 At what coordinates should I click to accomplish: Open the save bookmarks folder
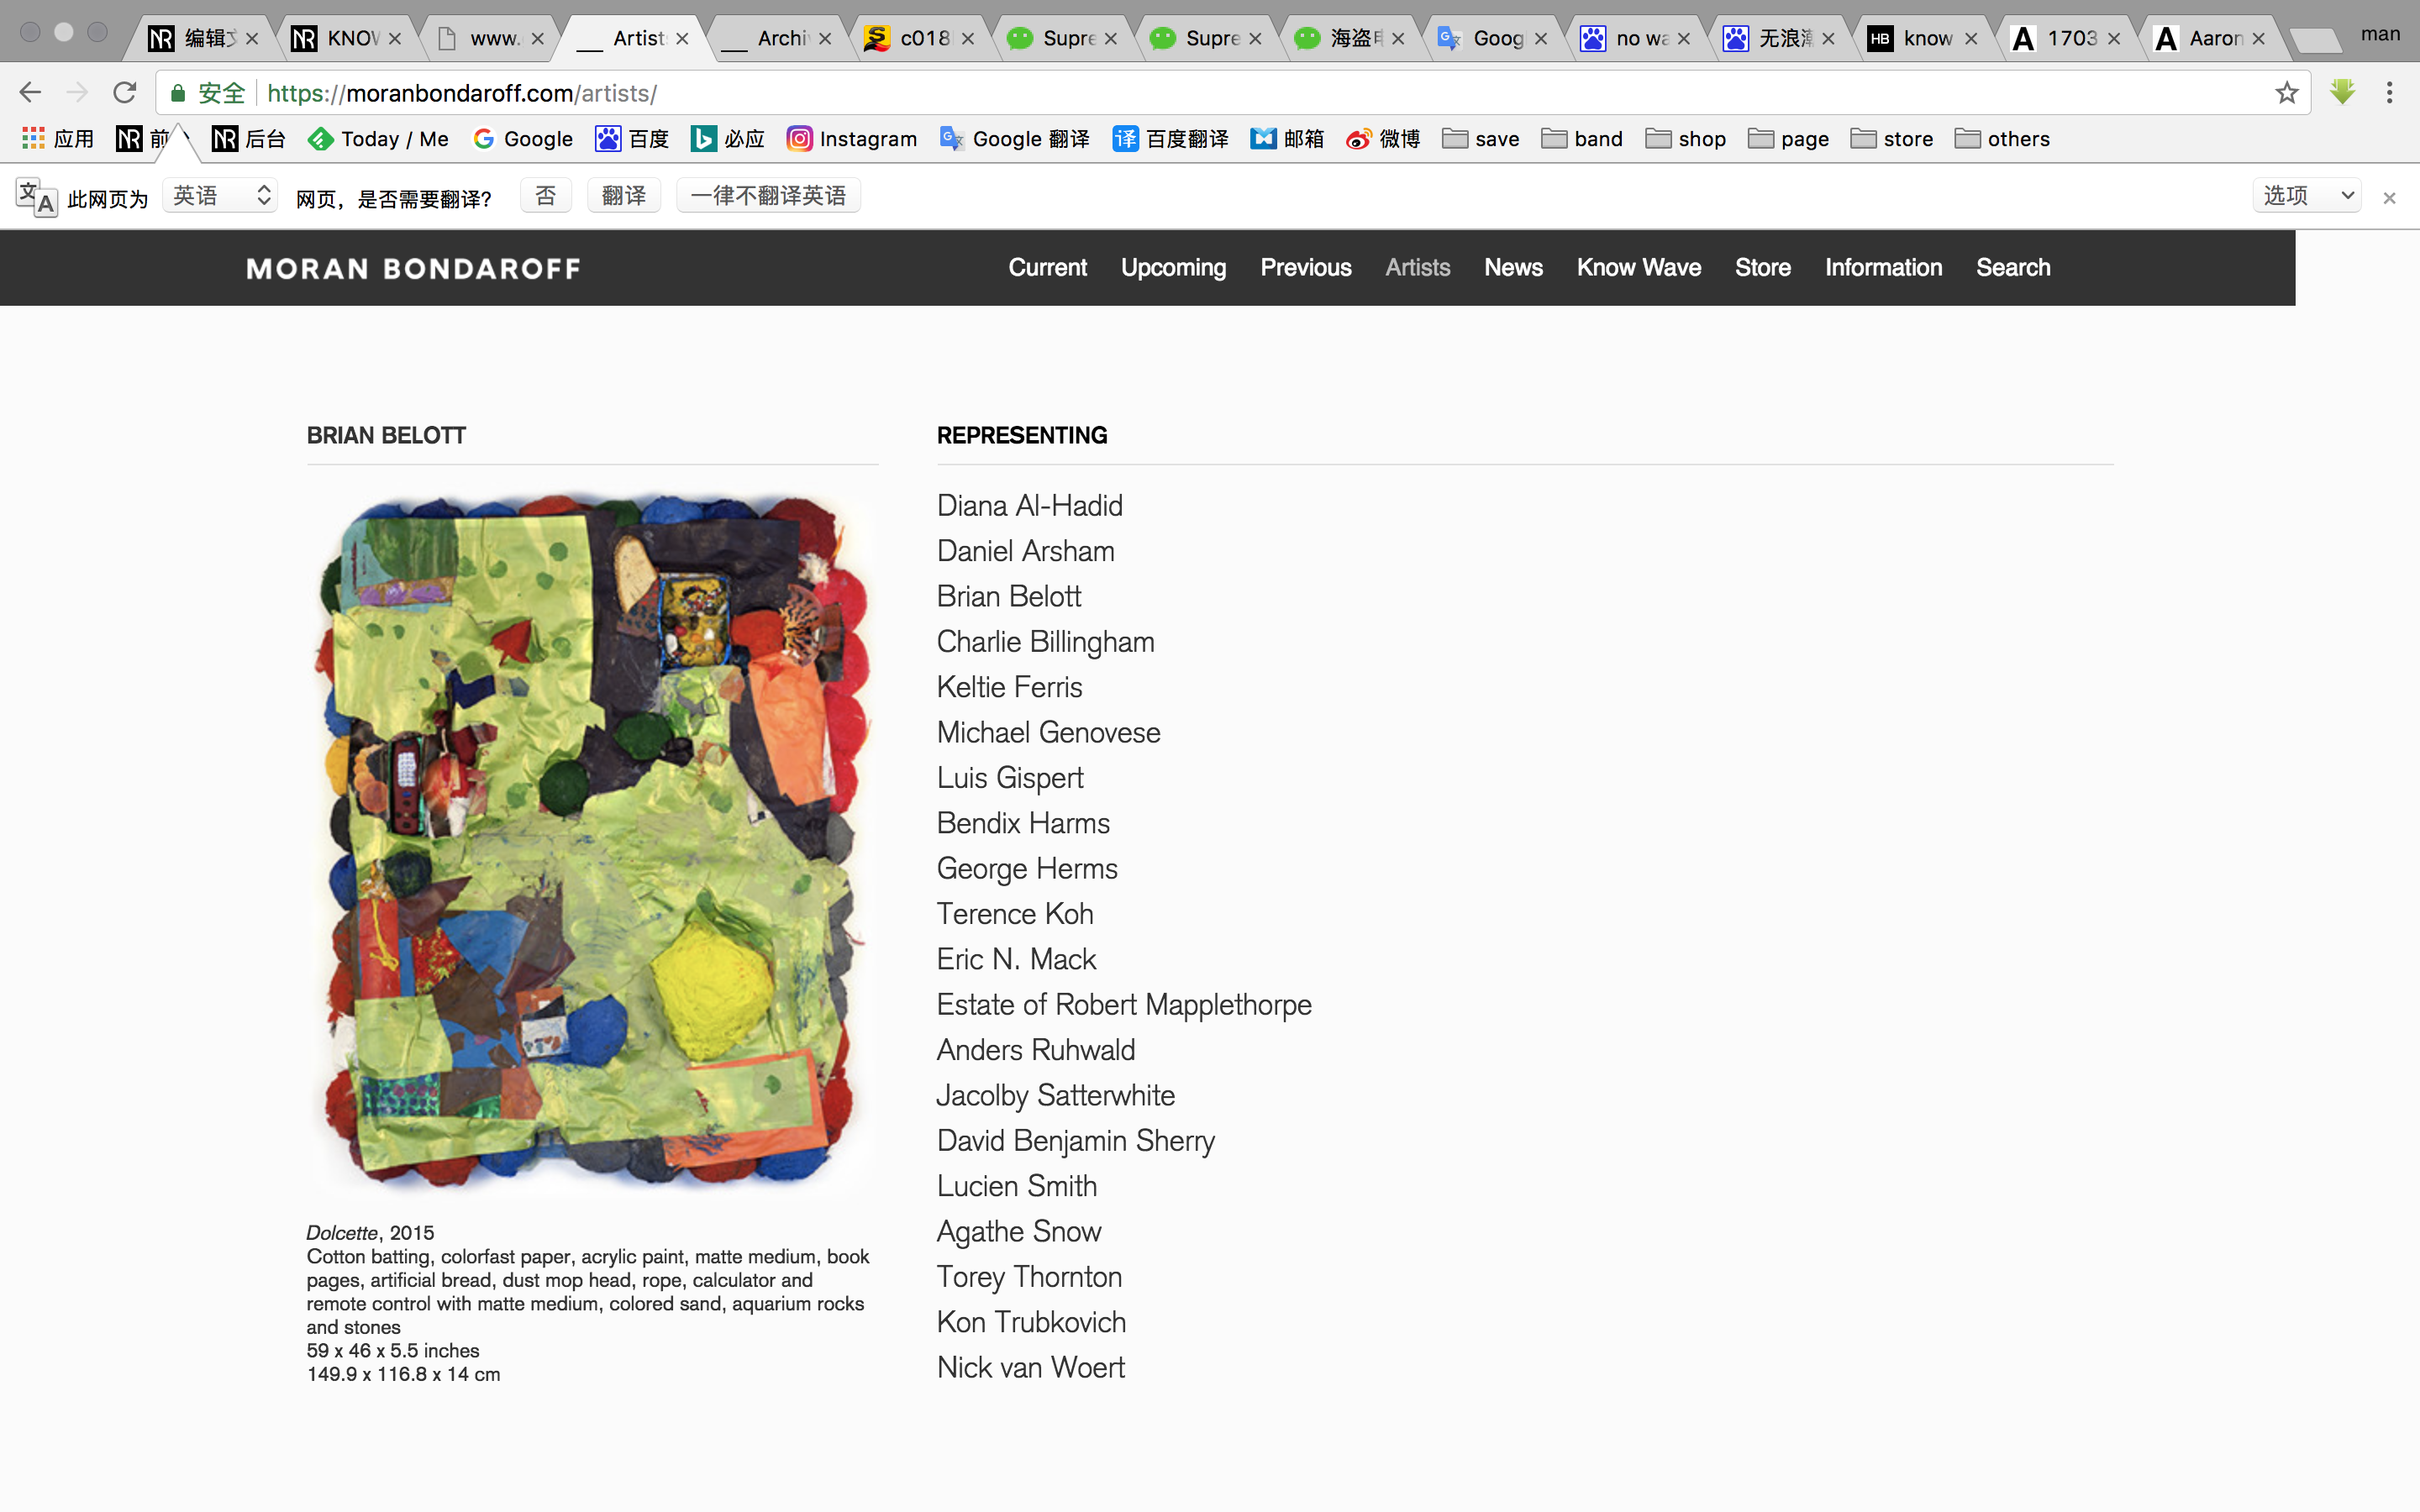pyautogui.click(x=1481, y=139)
